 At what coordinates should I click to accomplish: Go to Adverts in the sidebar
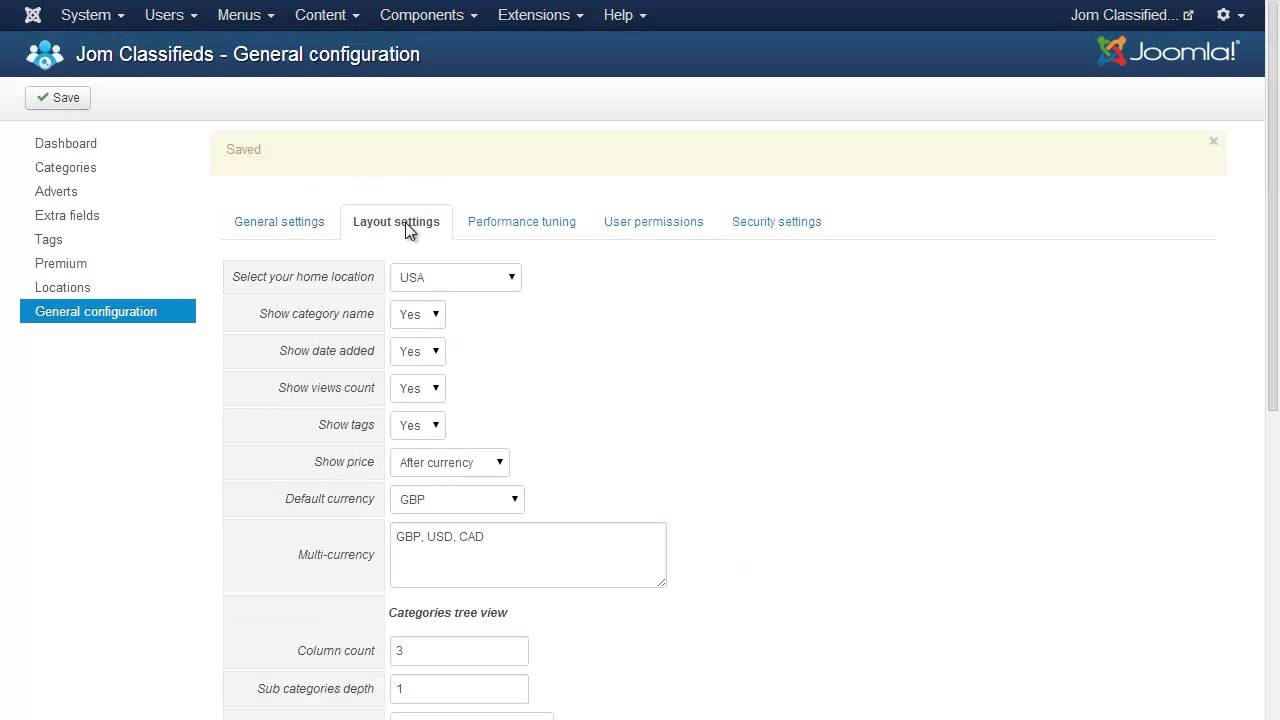coord(56,191)
